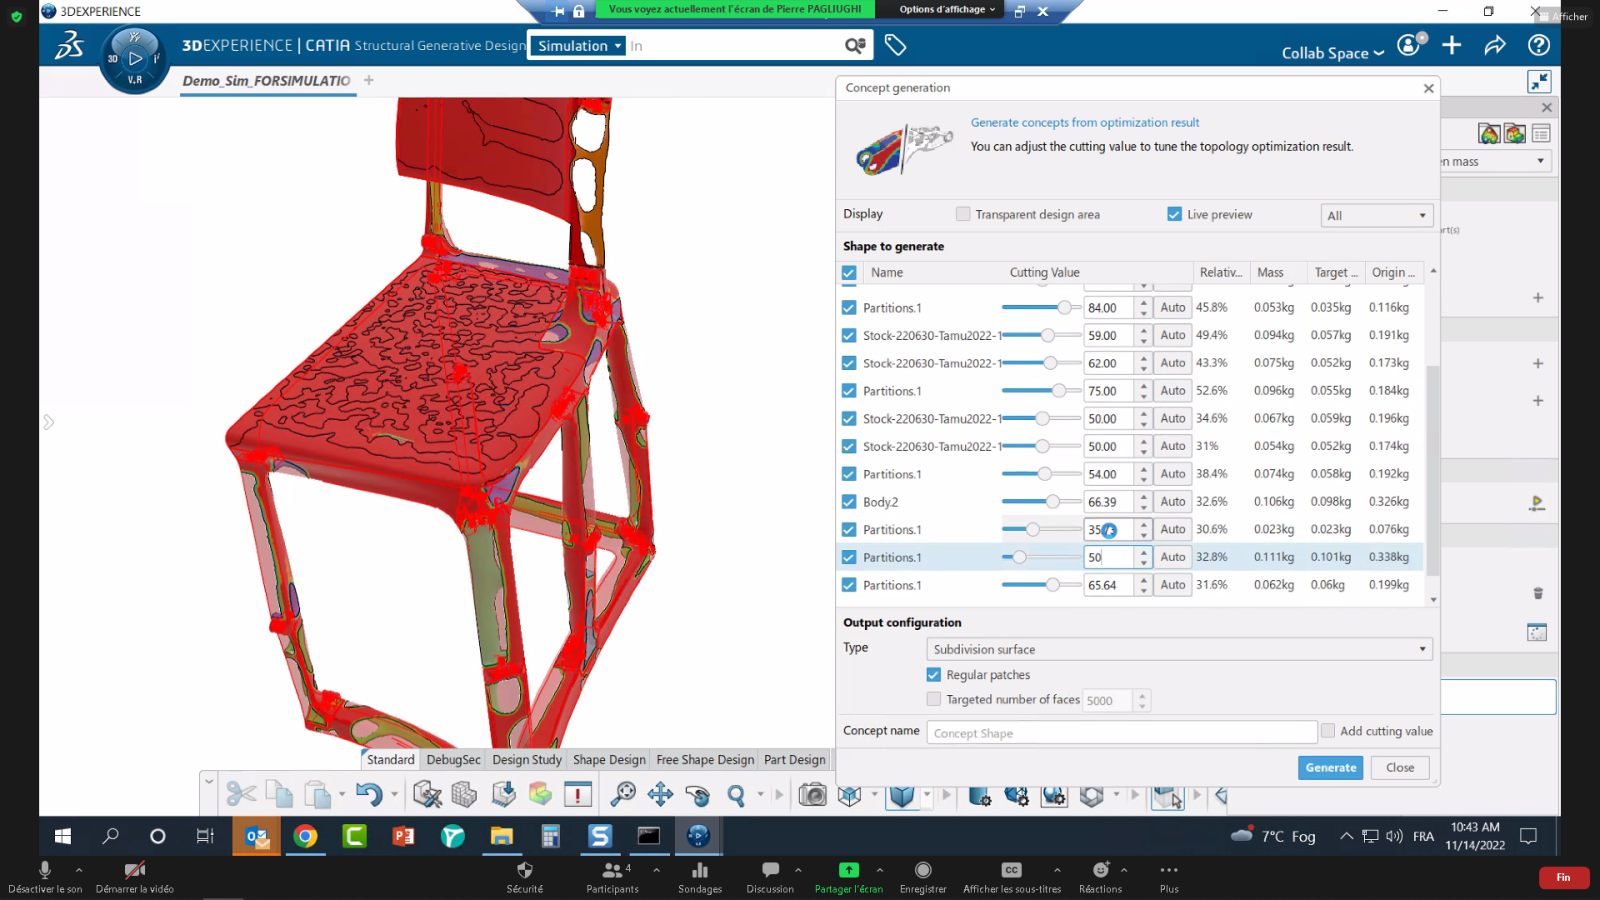
Task: Toggle Transparent design area checkbox
Action: (963, 214)
